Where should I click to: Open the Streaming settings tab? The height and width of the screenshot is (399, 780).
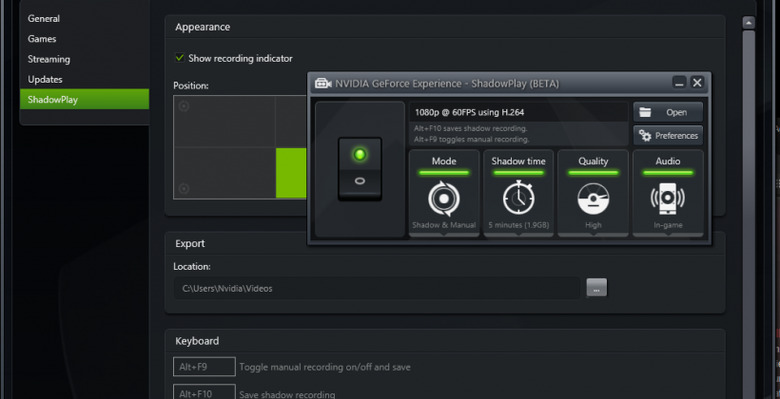coord(49,59)
